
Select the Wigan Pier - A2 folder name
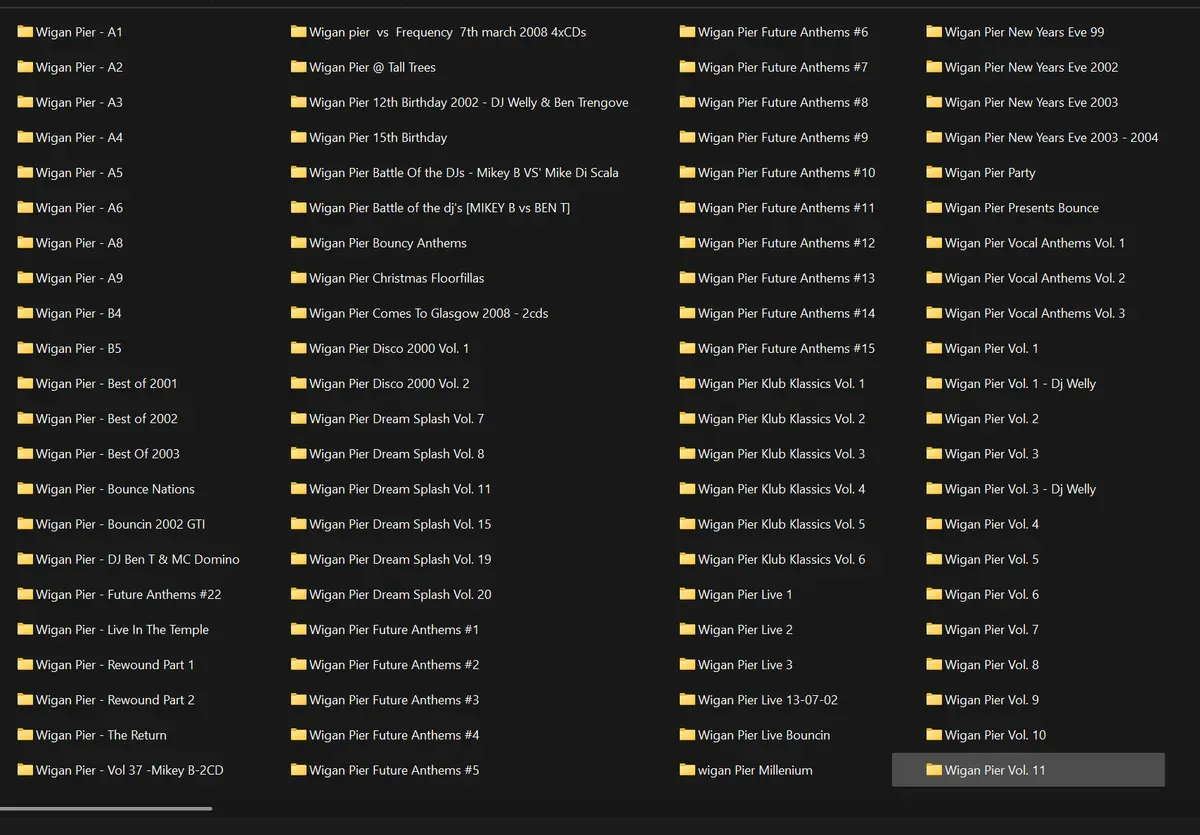pos(79,67)
